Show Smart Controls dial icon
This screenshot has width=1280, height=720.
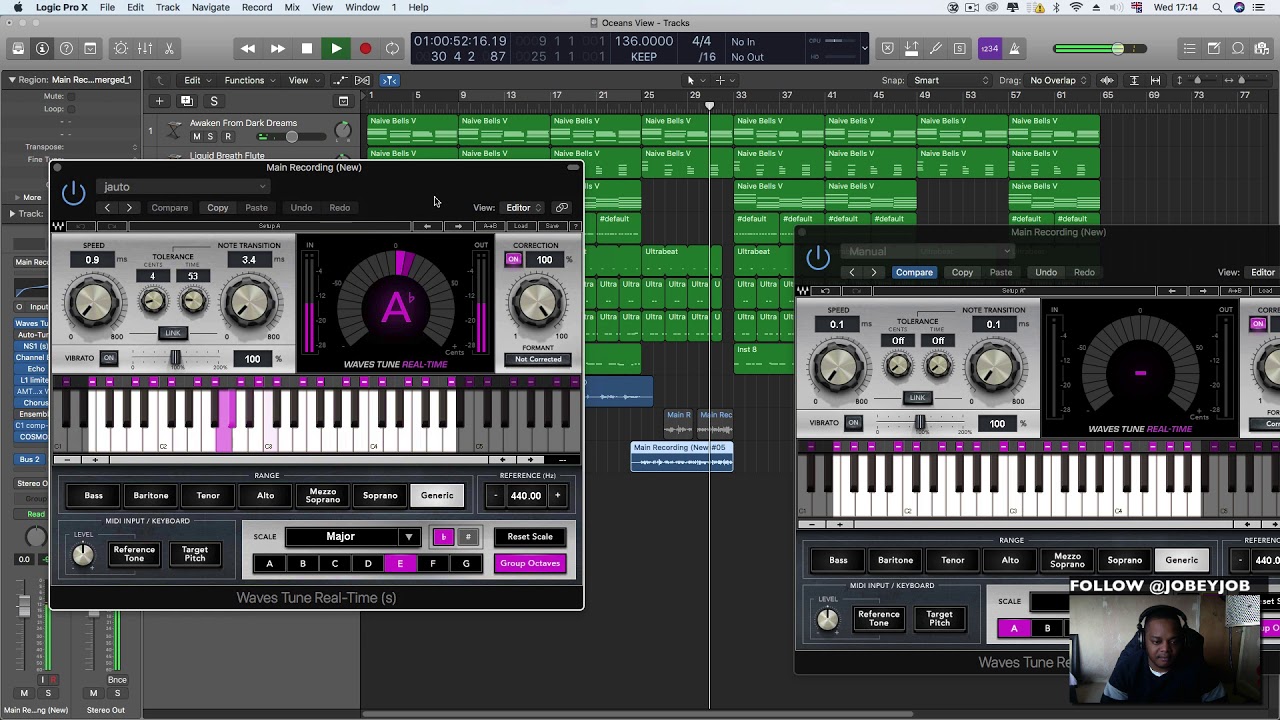tap(121, 48)
